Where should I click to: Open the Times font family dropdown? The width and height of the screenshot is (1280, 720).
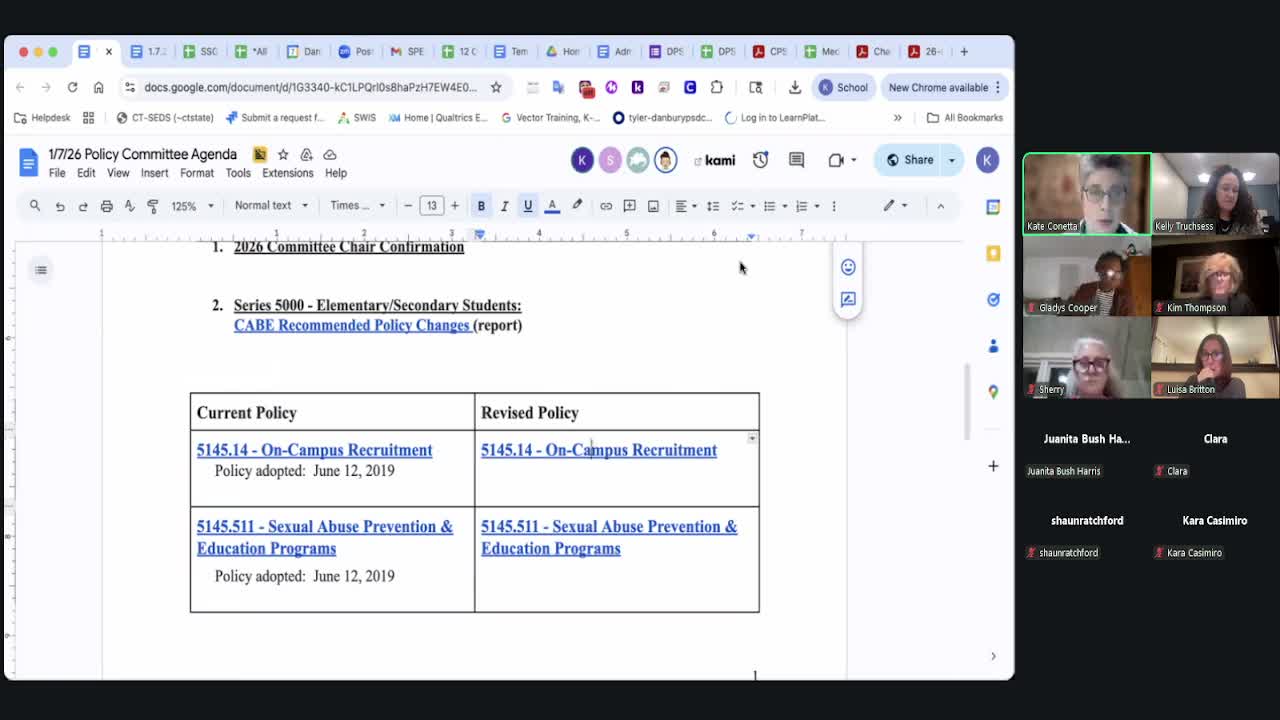(357, 206)
